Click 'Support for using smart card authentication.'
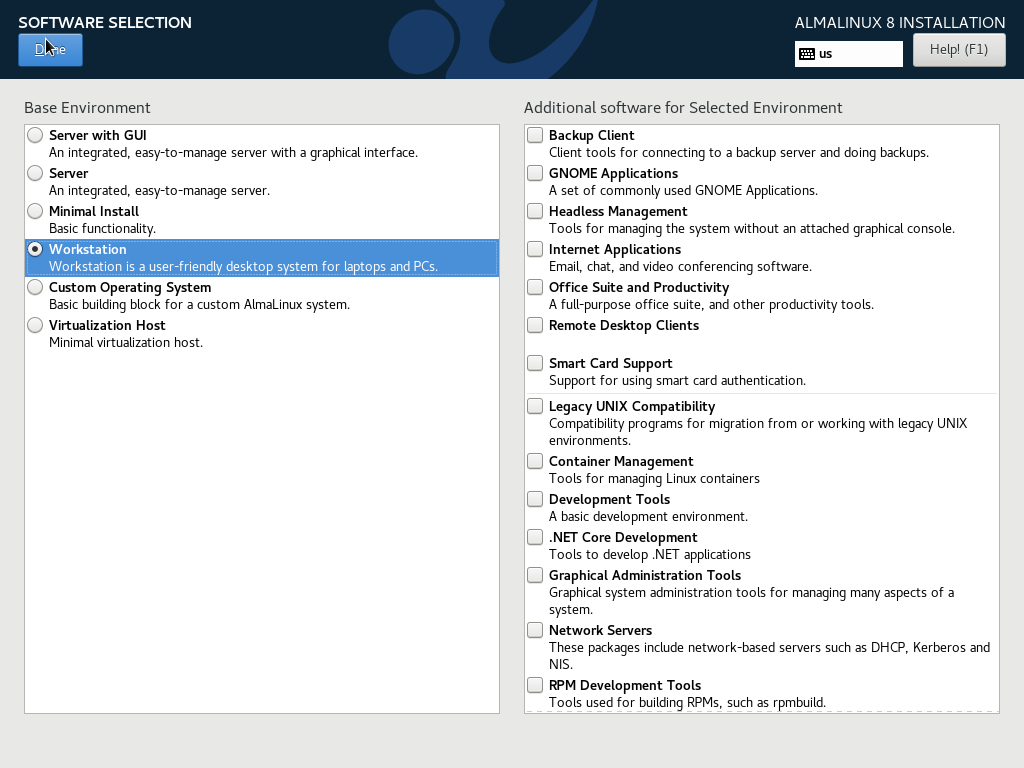 (x=677, y=381)
